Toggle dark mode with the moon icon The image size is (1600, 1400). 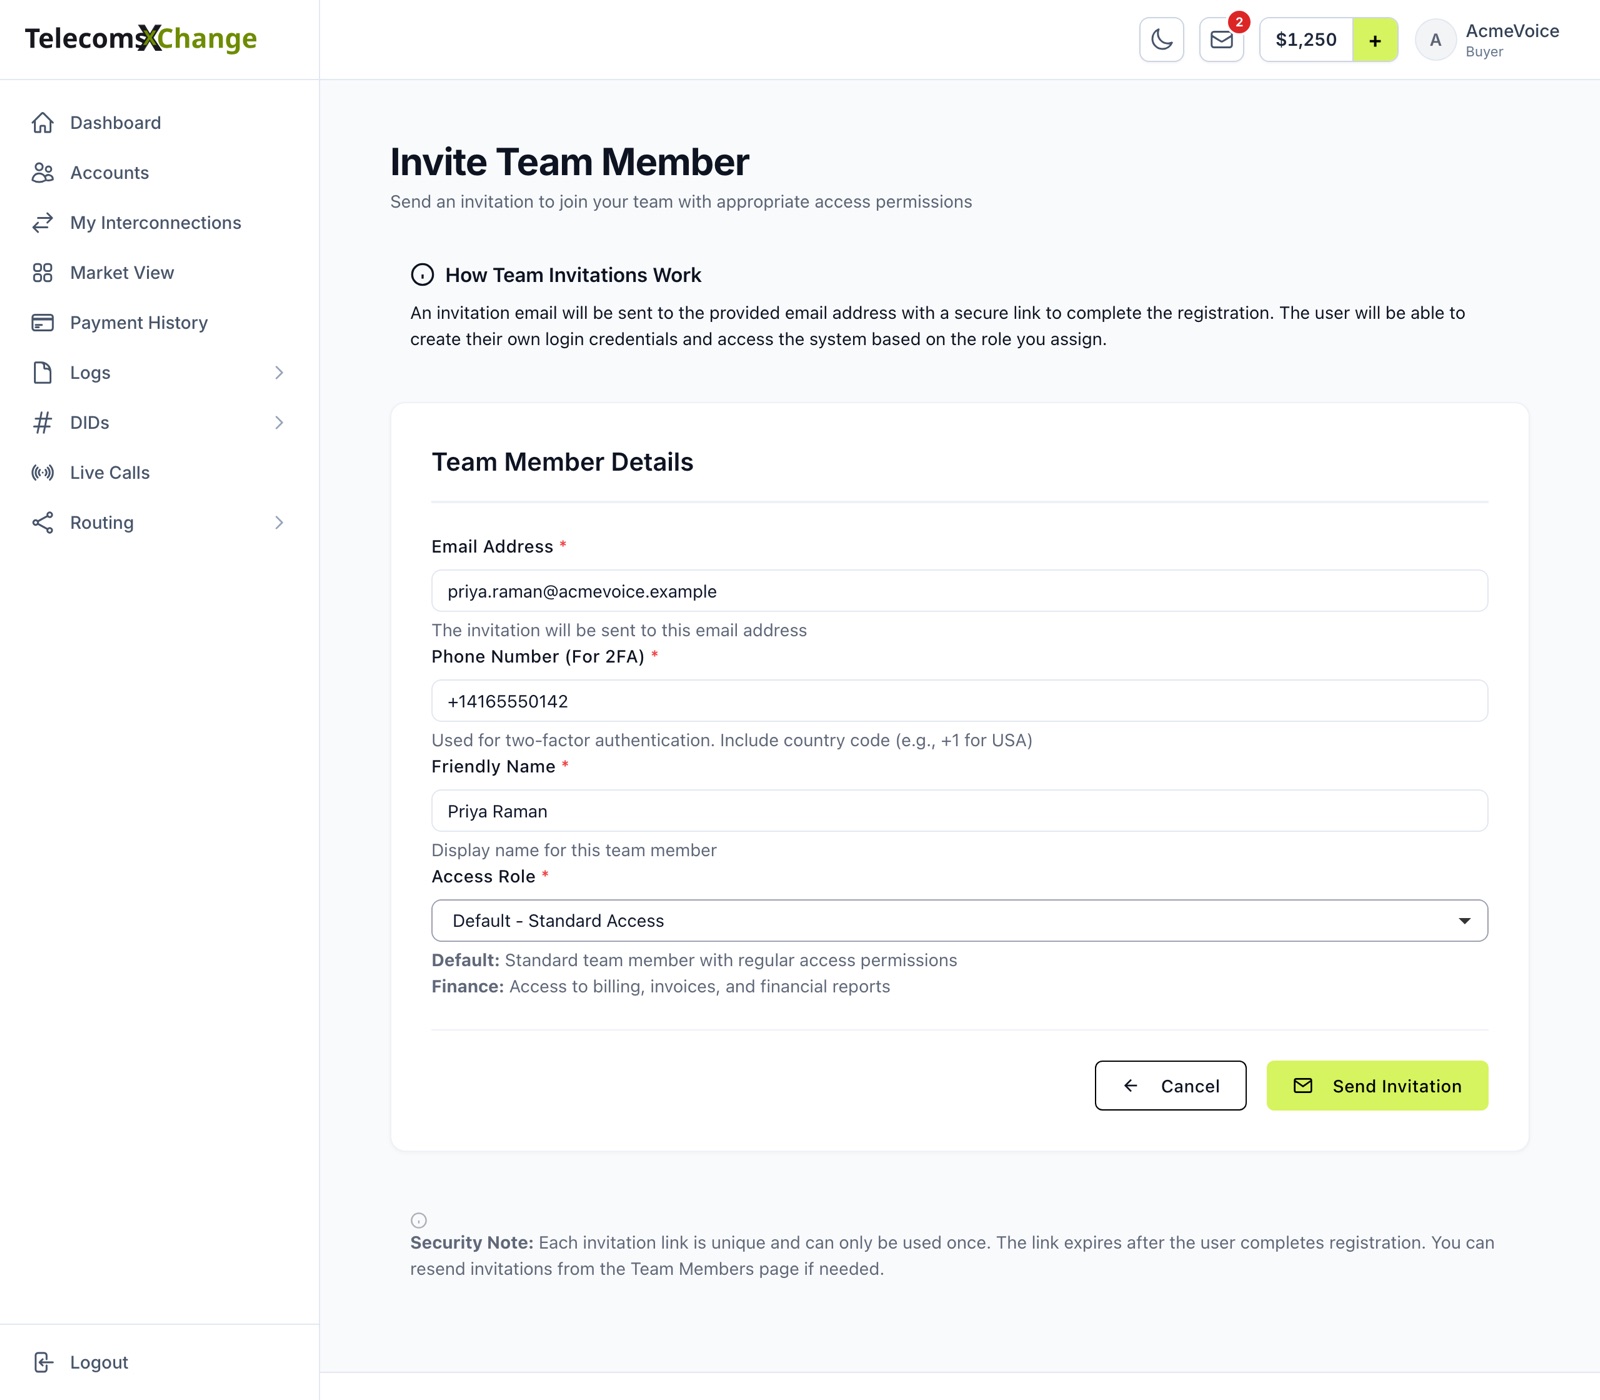(x=1162, y=40)
